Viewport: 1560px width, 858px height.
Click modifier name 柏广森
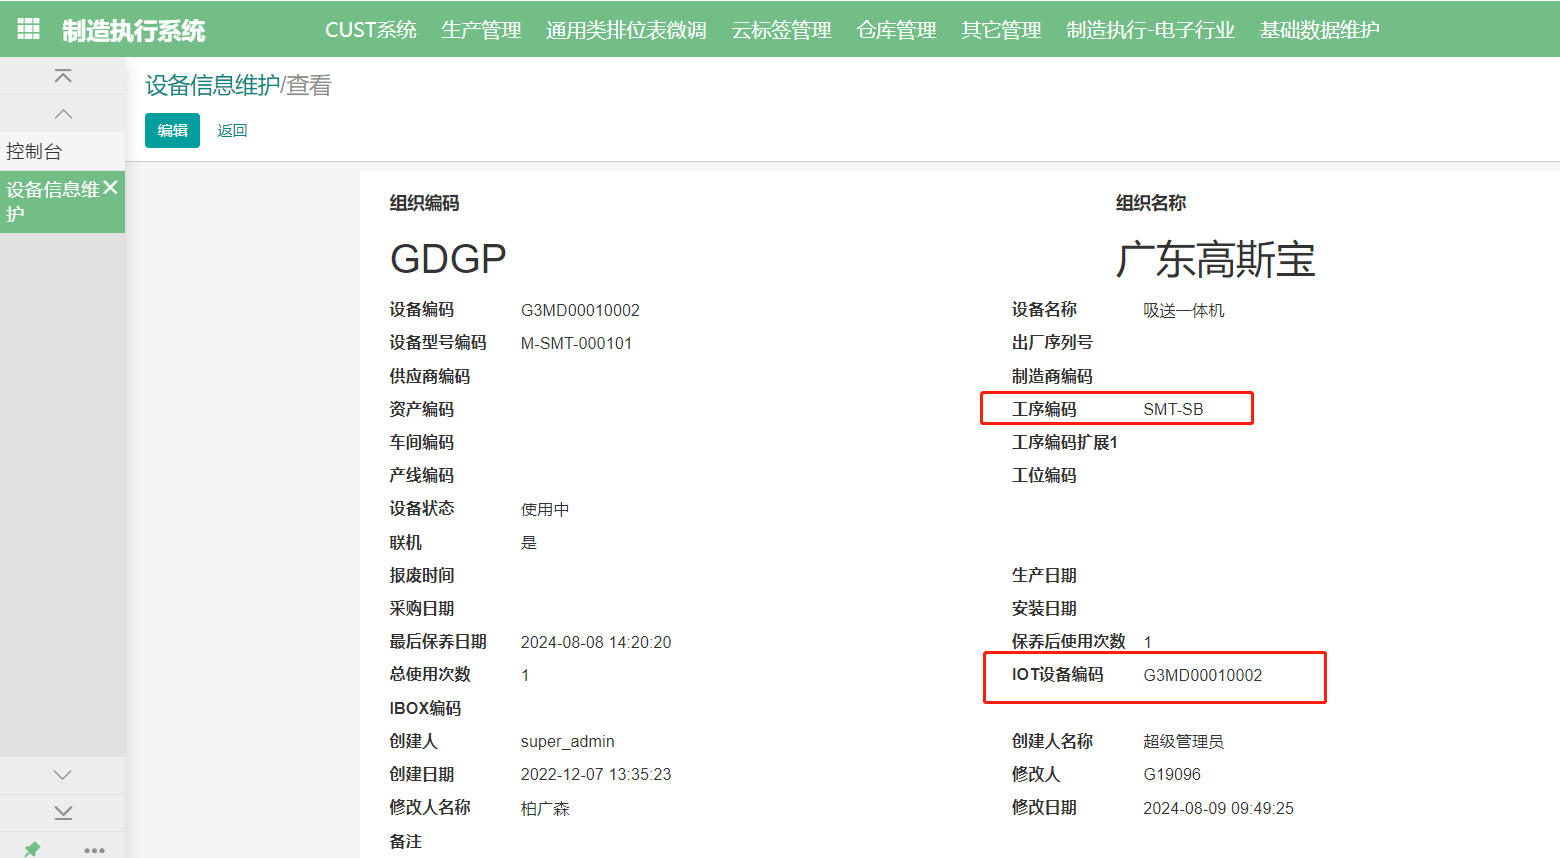pyautogui.click(x=545, y=808)
